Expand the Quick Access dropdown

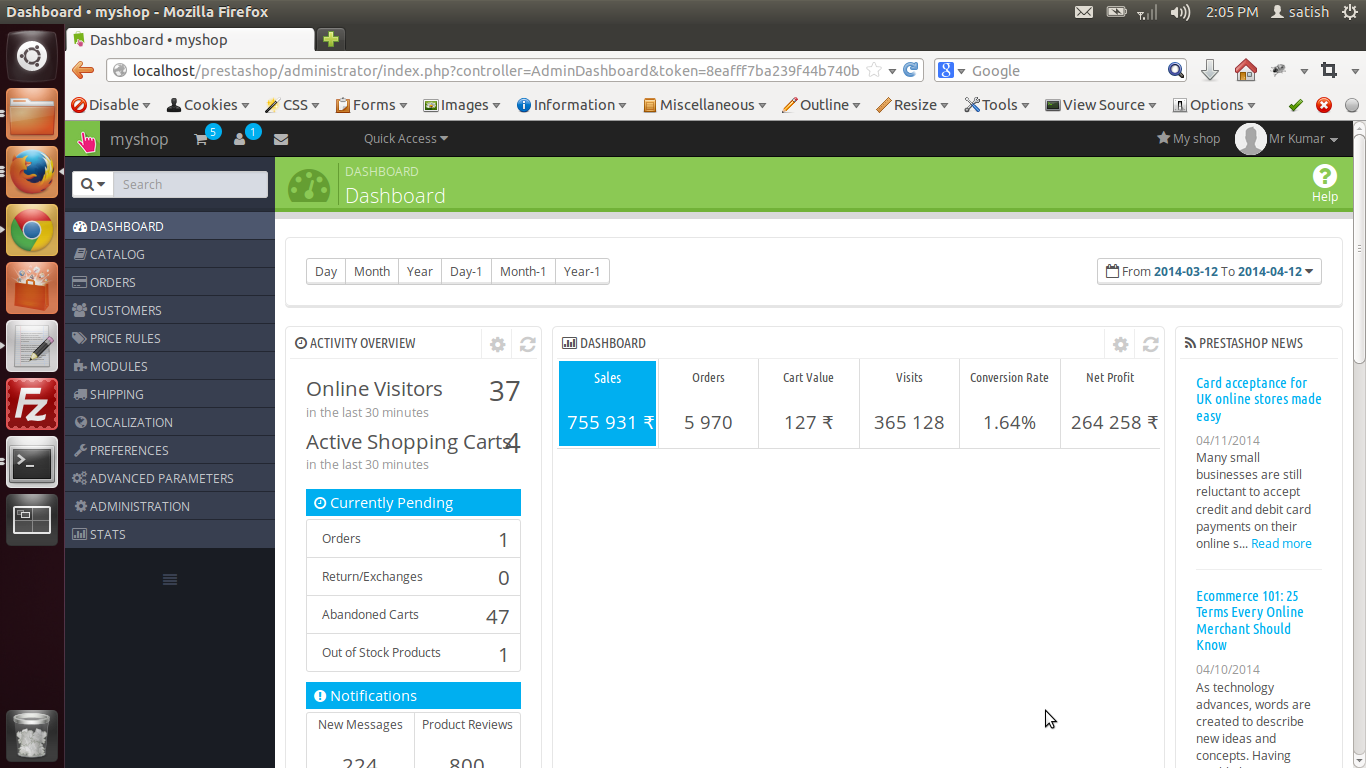(406, 139)
